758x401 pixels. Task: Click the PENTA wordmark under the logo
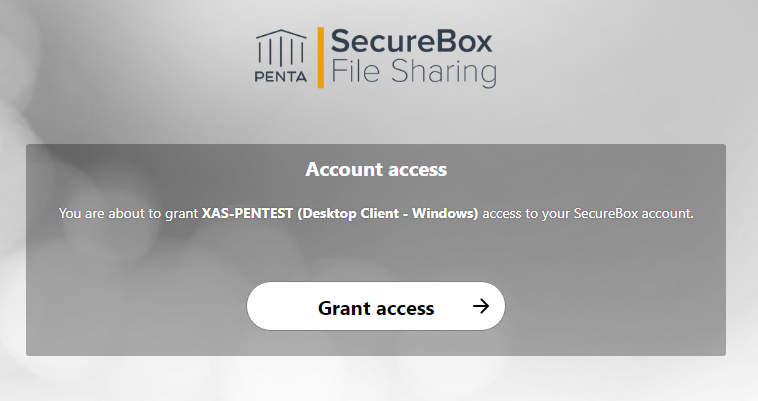pos(281,77)
